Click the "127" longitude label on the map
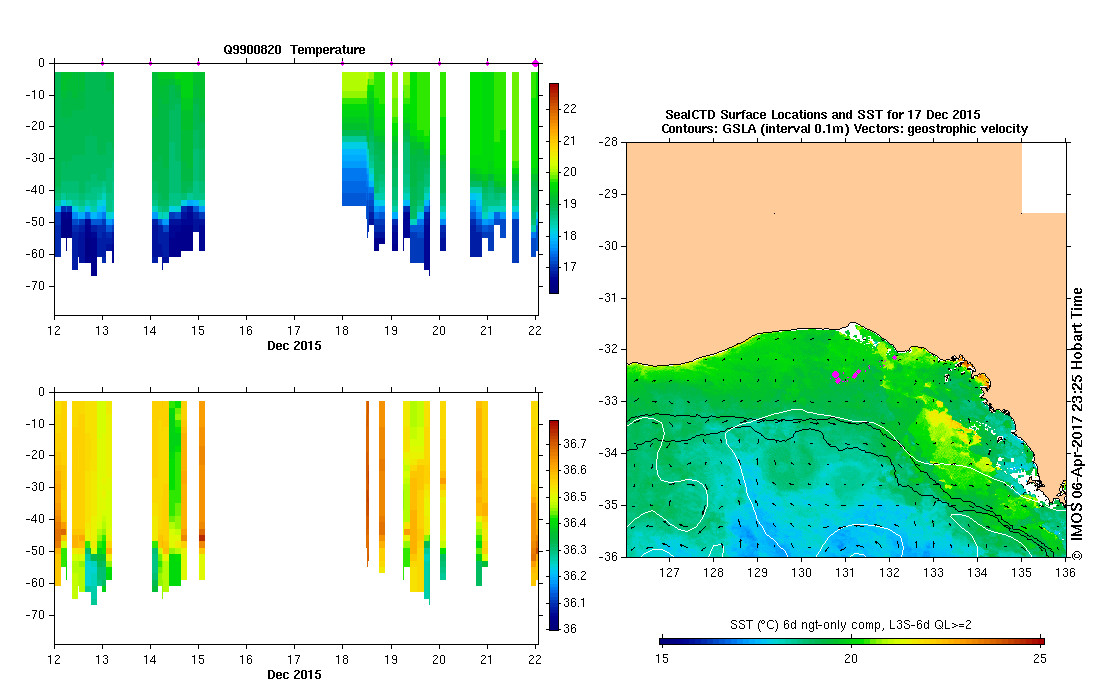 [x=669, y=572]
